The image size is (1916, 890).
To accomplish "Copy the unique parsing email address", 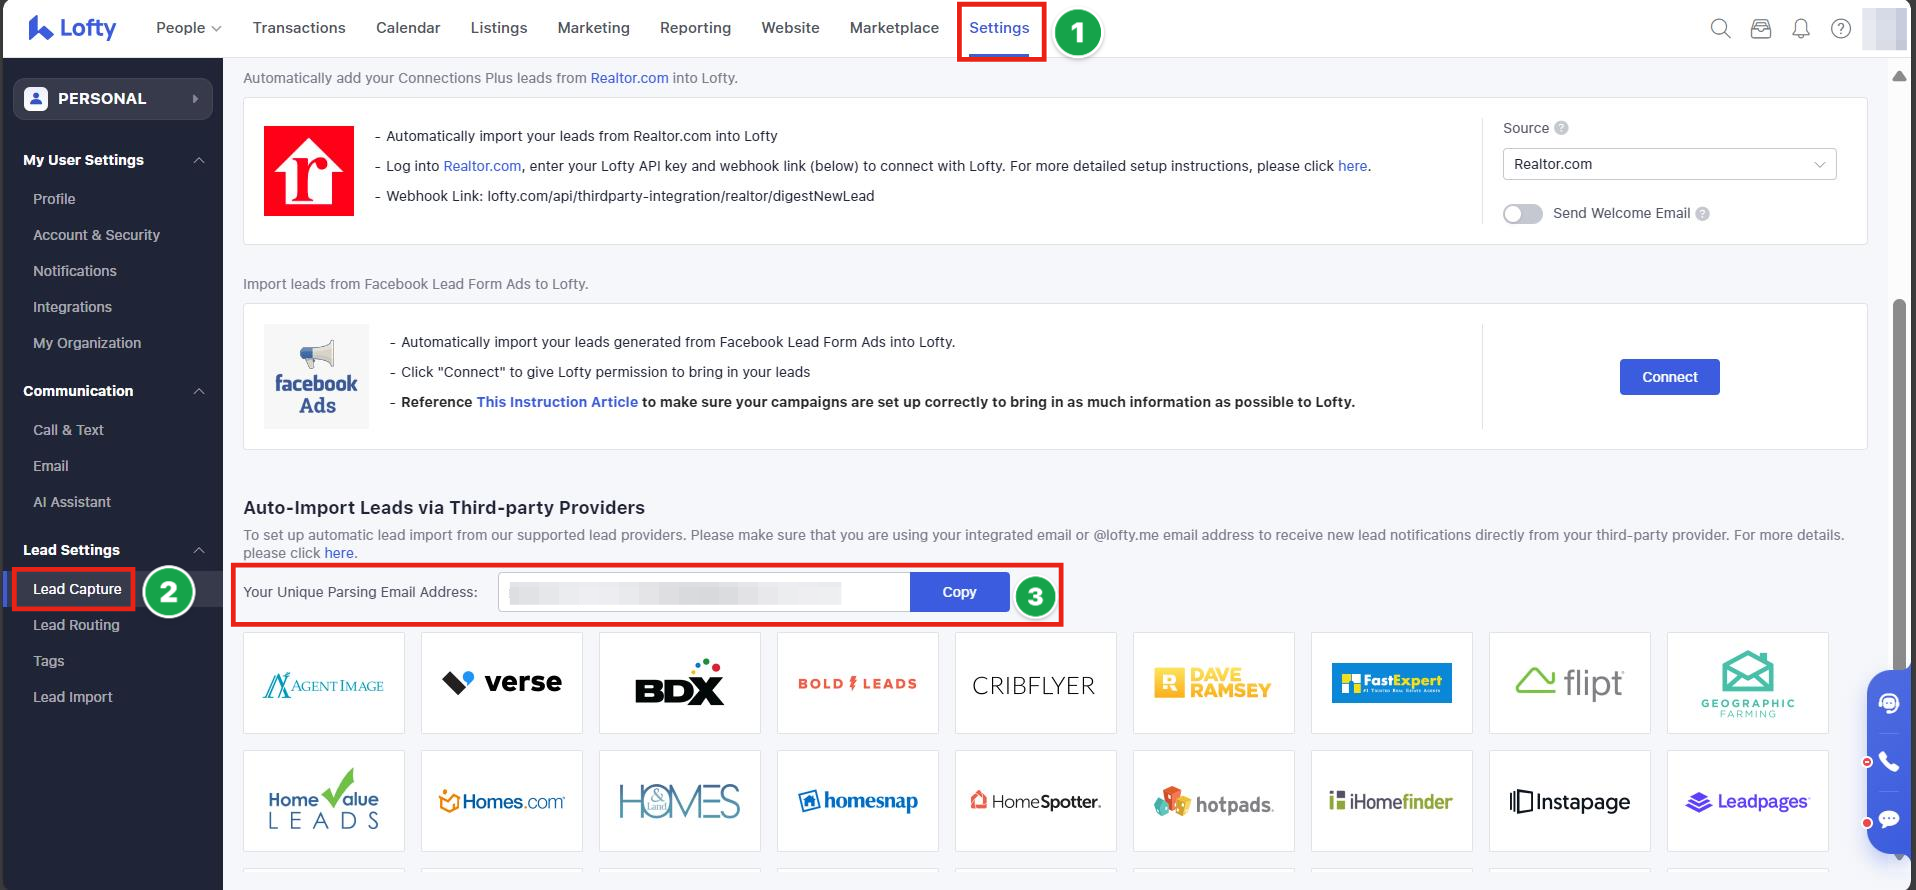I will pyautogui.click(x=958, y=592).
